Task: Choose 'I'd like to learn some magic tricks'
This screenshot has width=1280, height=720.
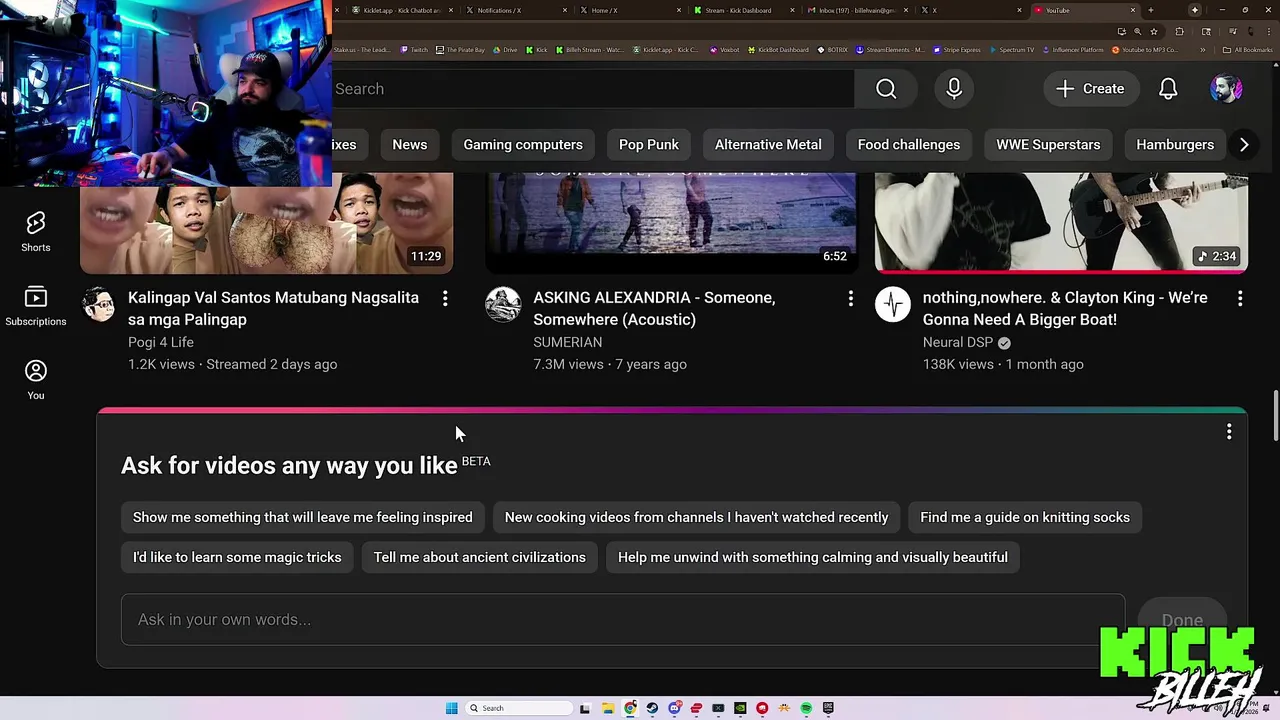Action: pyautogui.click(x=237, y=557)
